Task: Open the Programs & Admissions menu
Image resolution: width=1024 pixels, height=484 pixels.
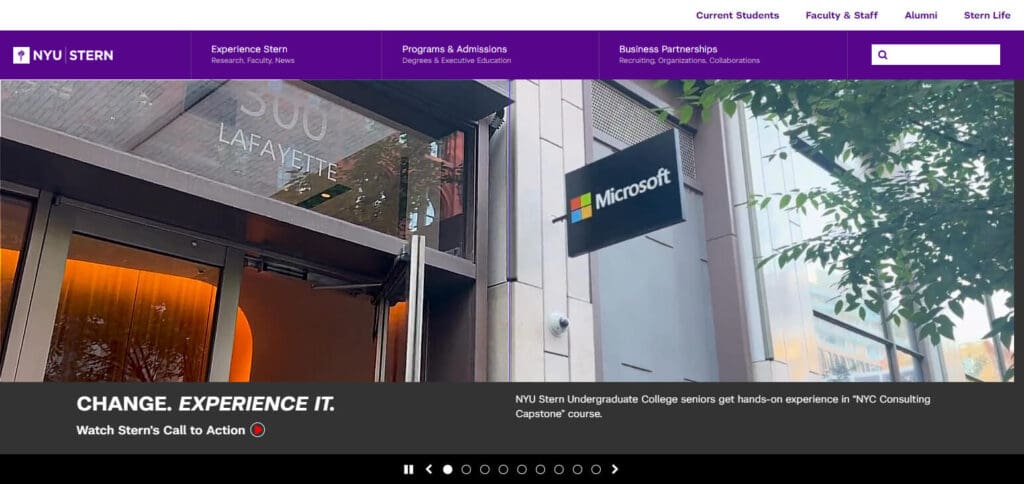Action: 456,54
